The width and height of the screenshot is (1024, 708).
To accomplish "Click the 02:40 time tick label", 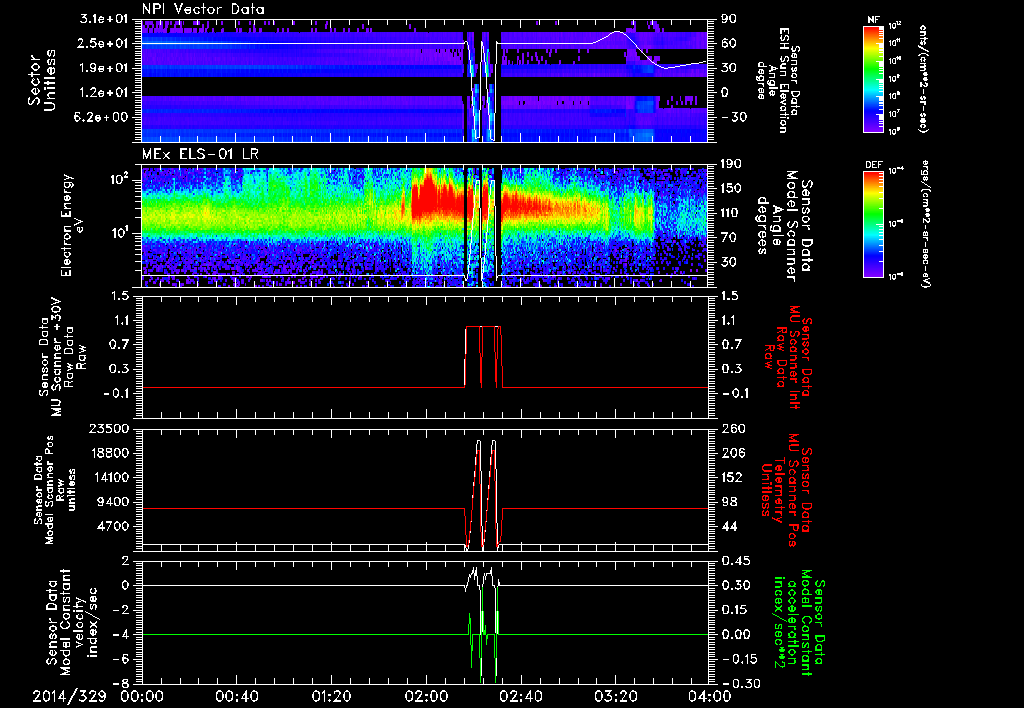I will [x=520, y=696].
